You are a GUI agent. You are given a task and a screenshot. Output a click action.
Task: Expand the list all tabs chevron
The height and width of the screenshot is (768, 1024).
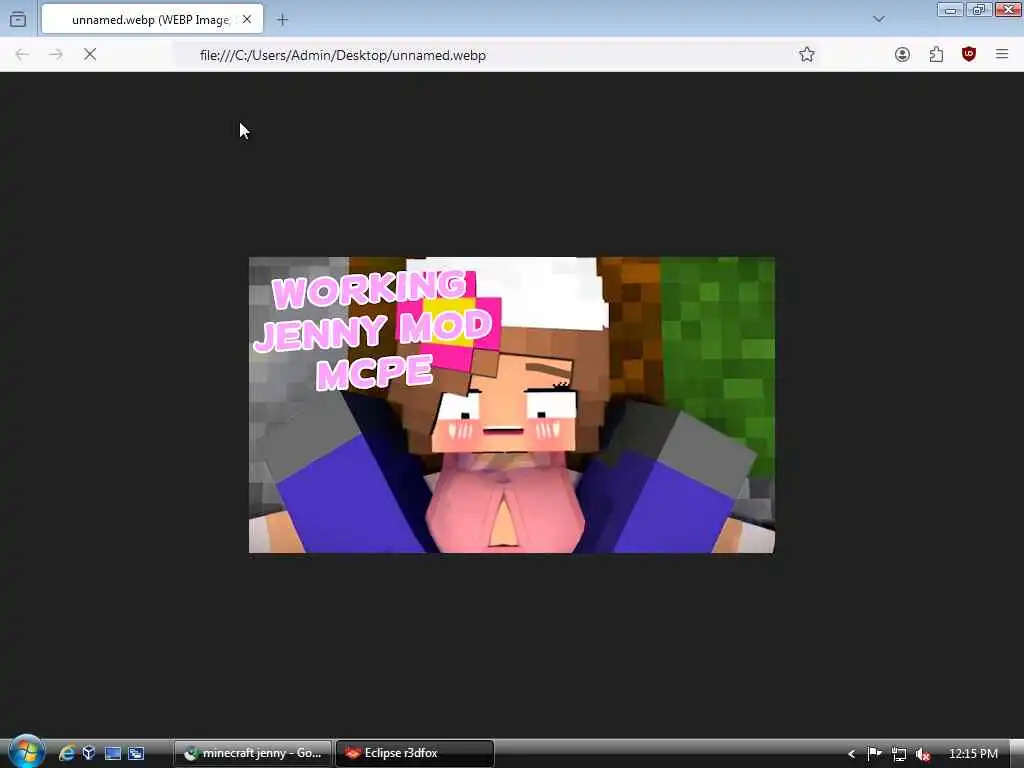pos(879,19)
